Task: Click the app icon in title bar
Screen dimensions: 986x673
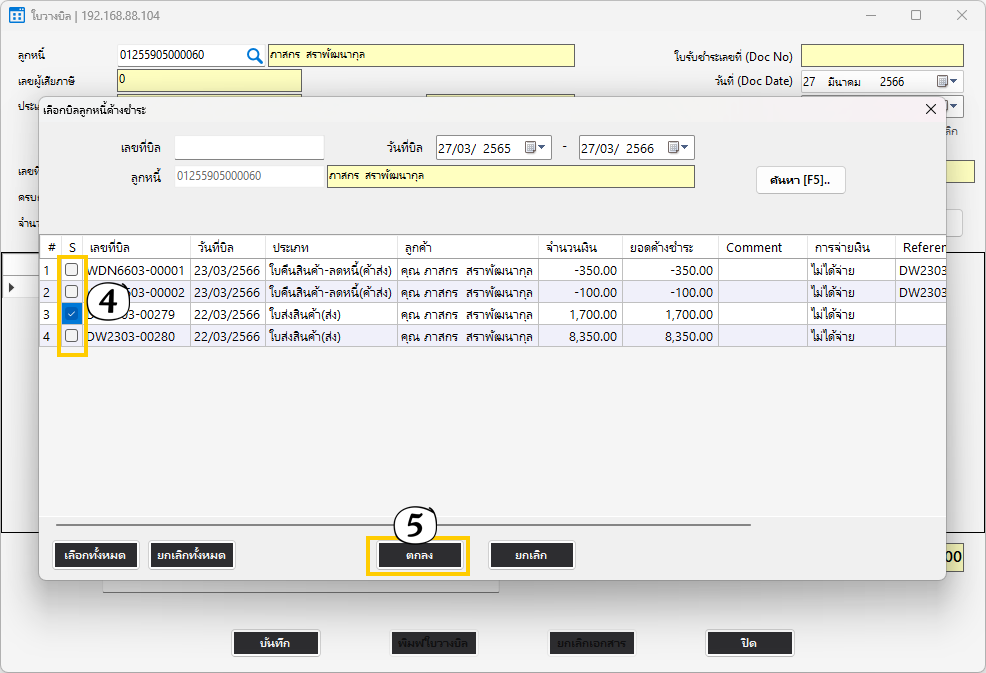Action: [16, 16]
